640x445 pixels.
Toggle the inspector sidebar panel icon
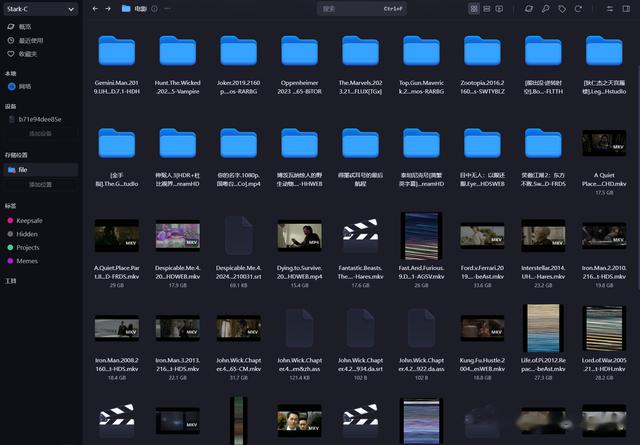[626, 9]
